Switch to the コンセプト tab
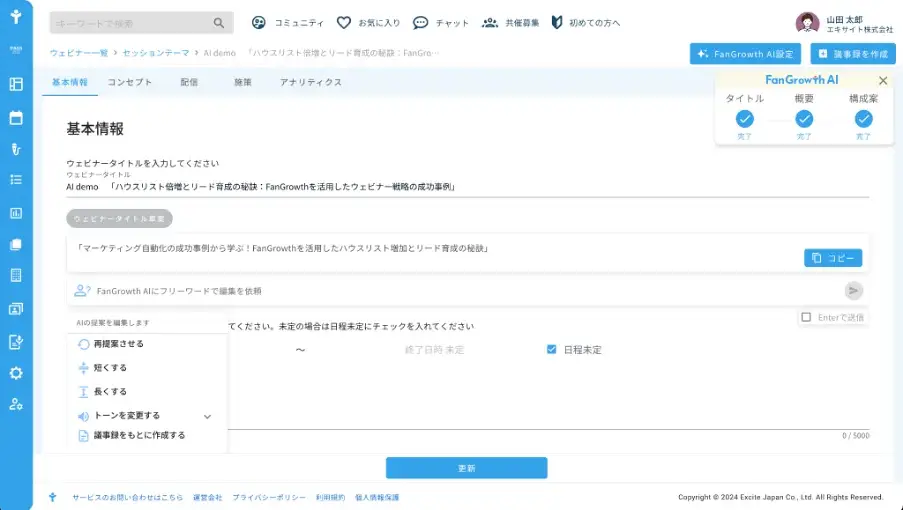Image resolution: width=904 pixels, height=510 pixels. coord(130,82)
